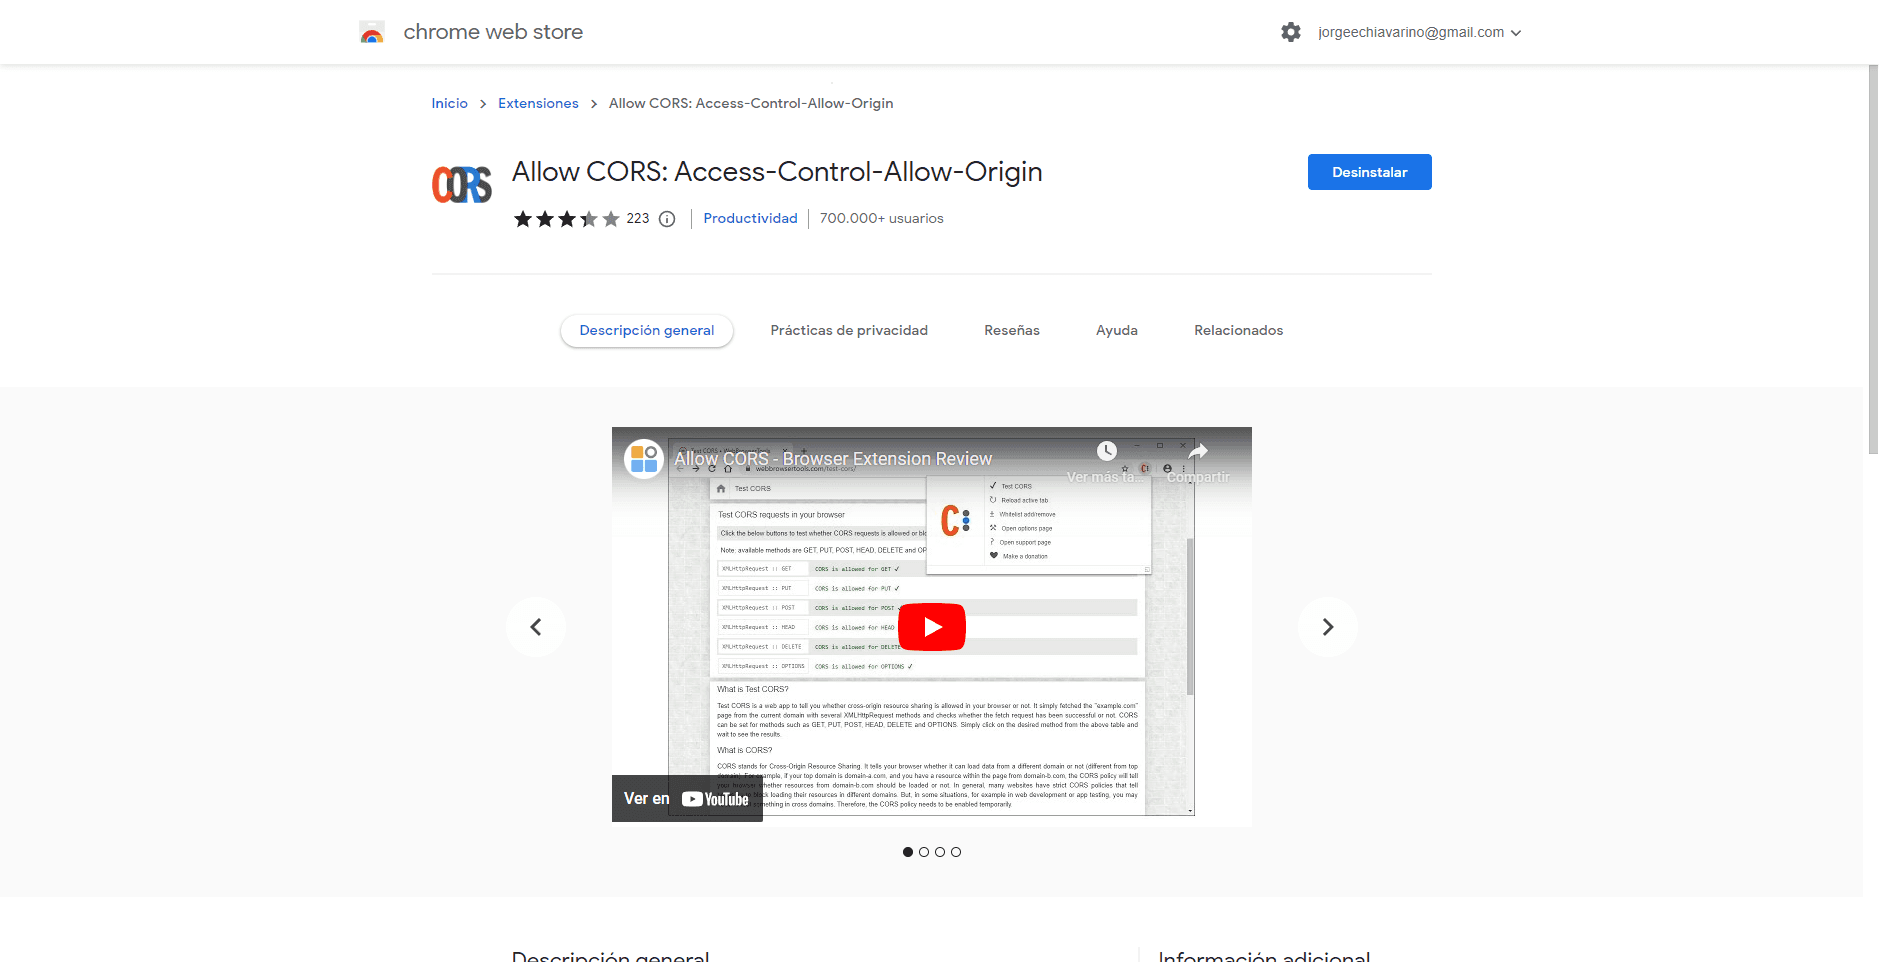Expand the jorgeechiavarino@gmail.com account dropdown

1420,32
